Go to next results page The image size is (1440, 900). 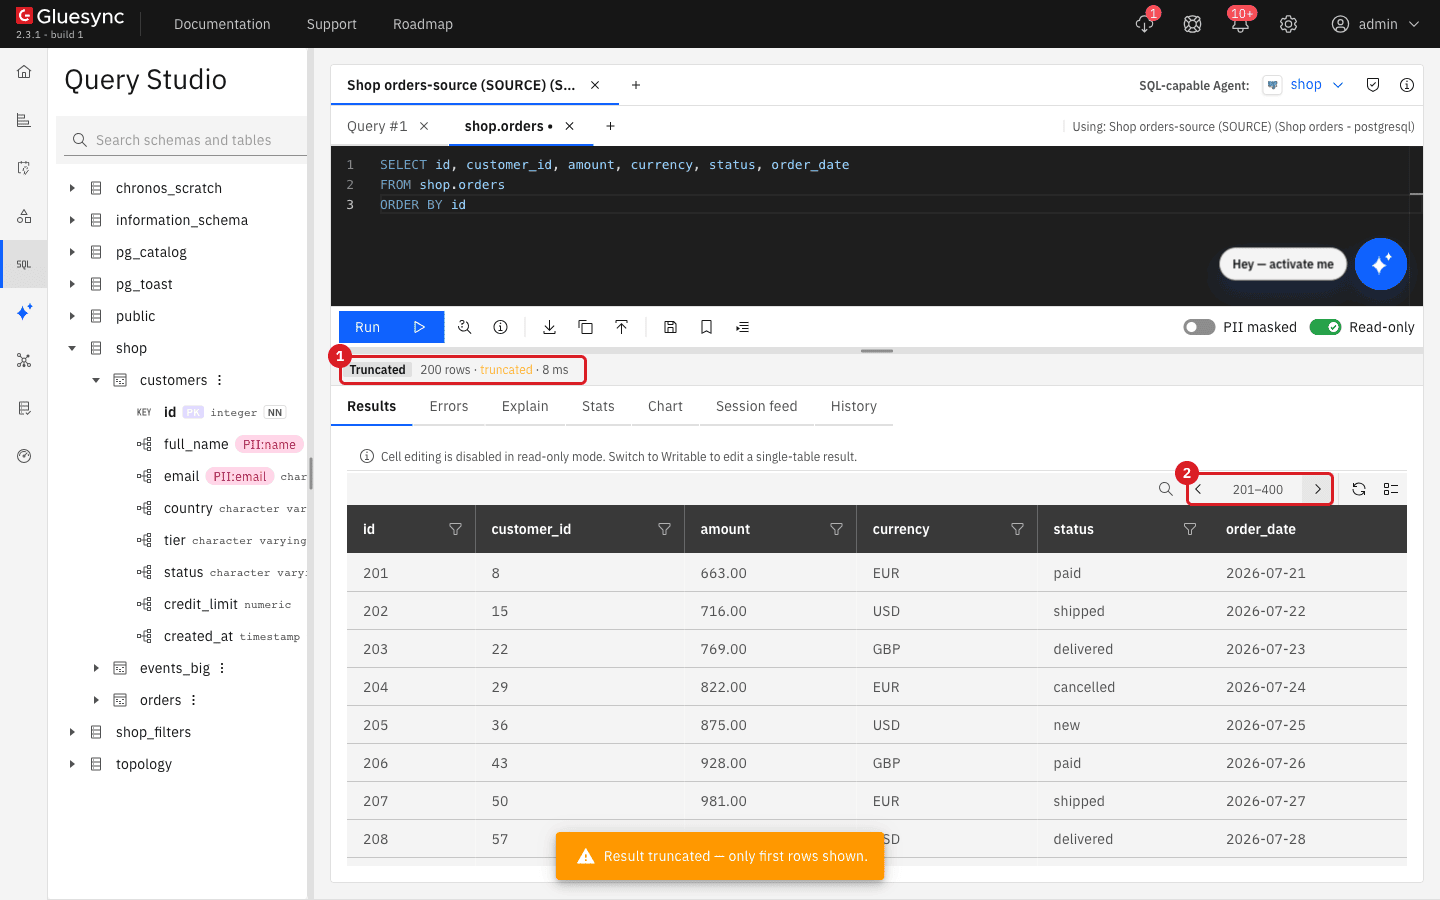(x=1318, y=489)
